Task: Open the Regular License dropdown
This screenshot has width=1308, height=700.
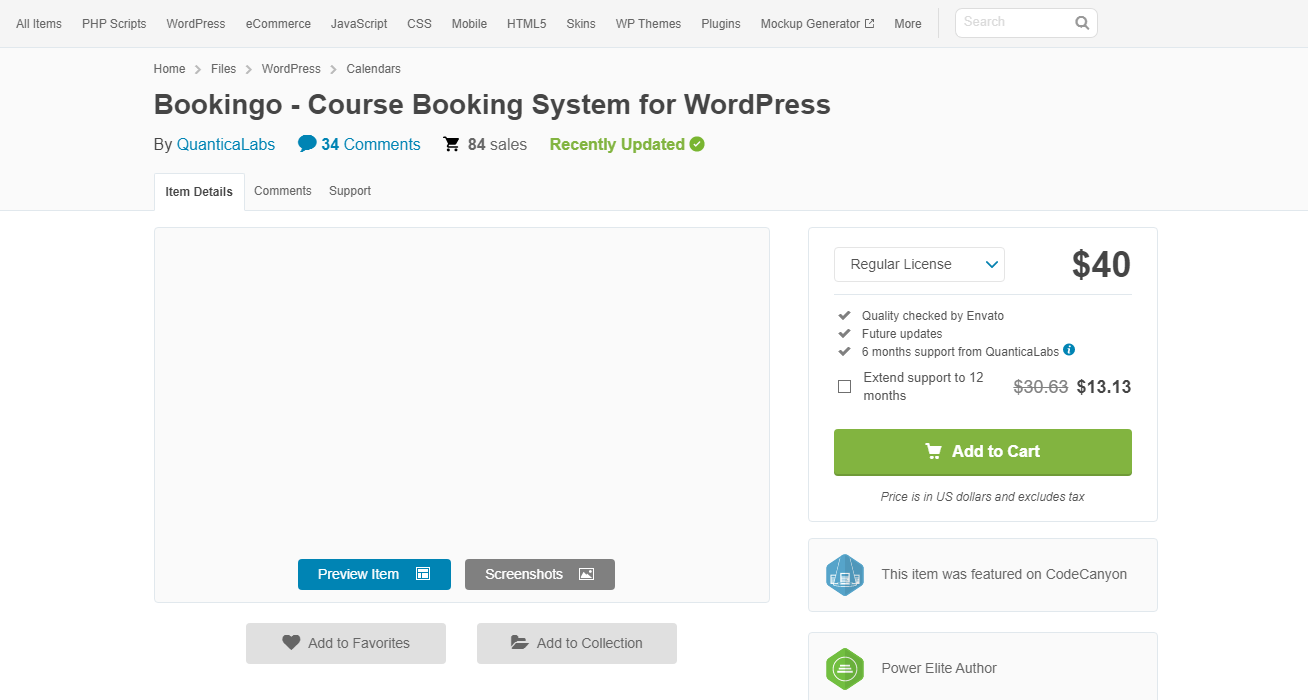Action: (919, 264)
